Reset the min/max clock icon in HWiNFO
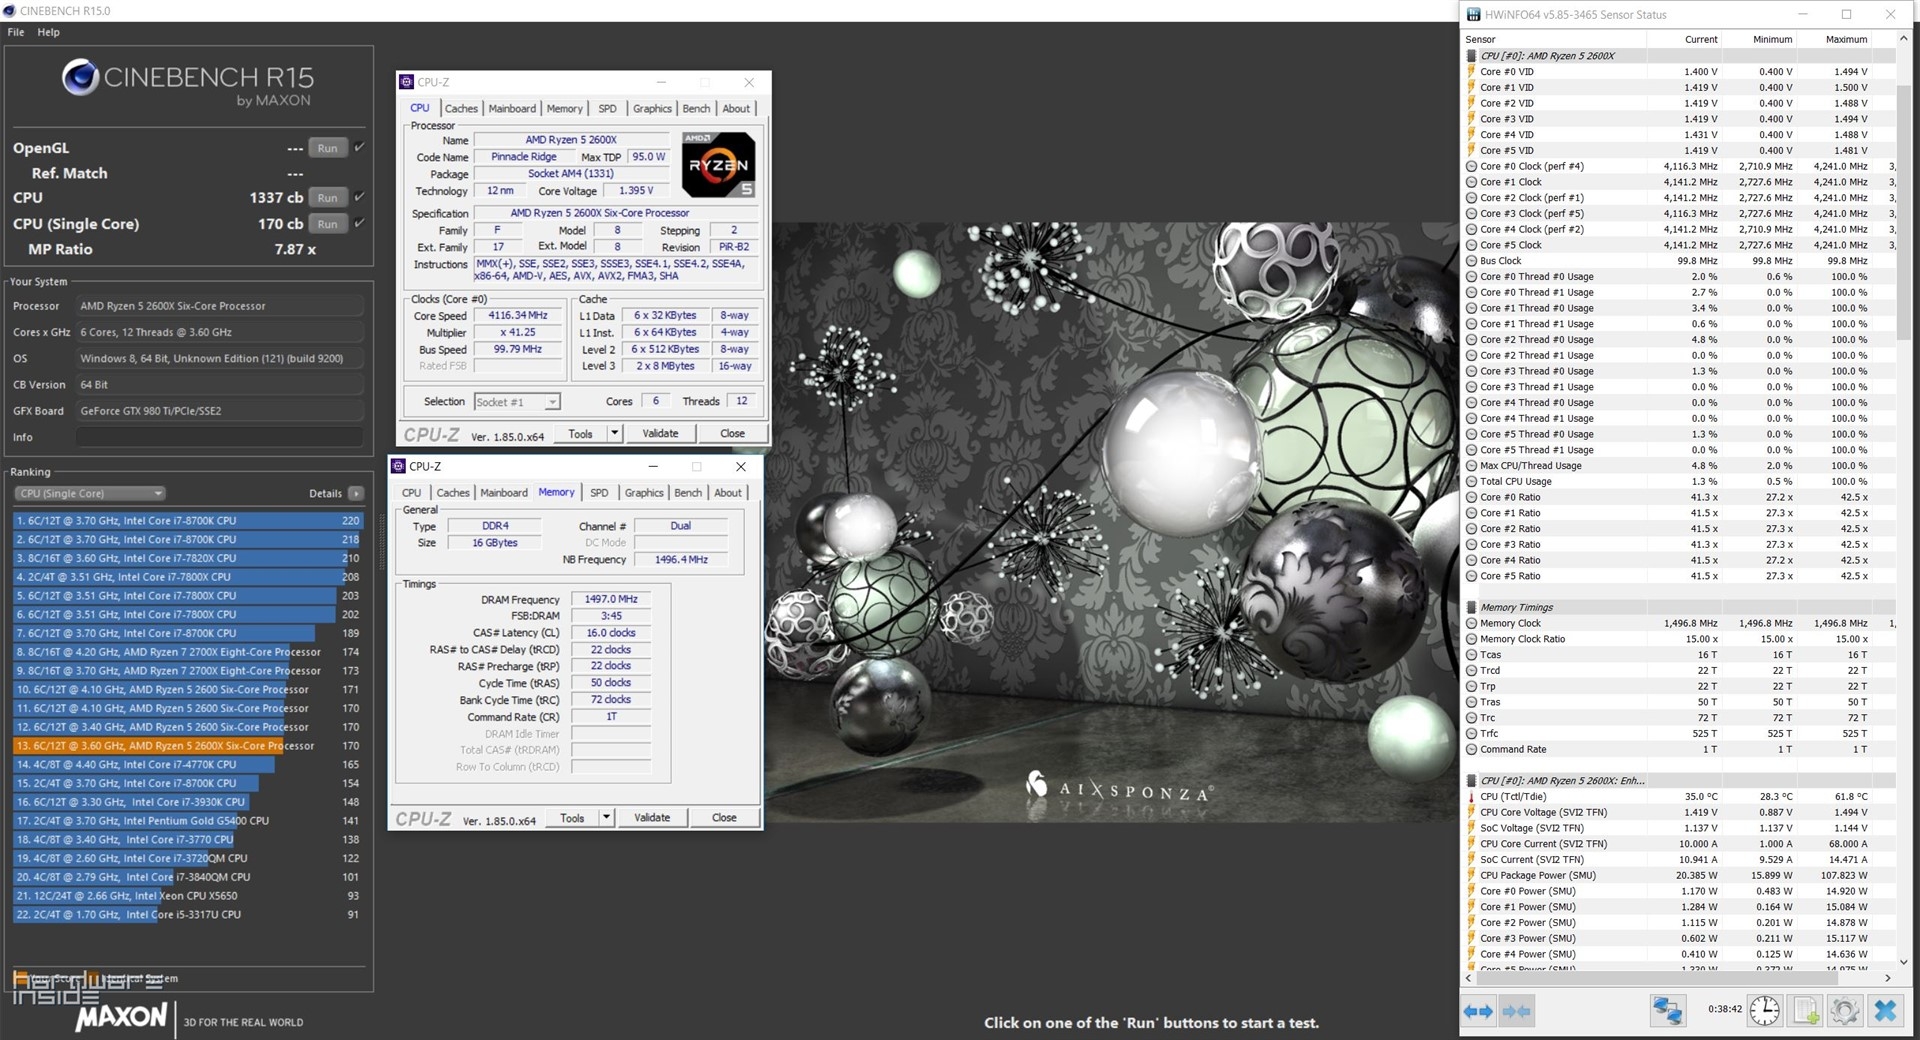The height and width of the screenshot is (1040, 1920). click(x=1765, y=1011)
